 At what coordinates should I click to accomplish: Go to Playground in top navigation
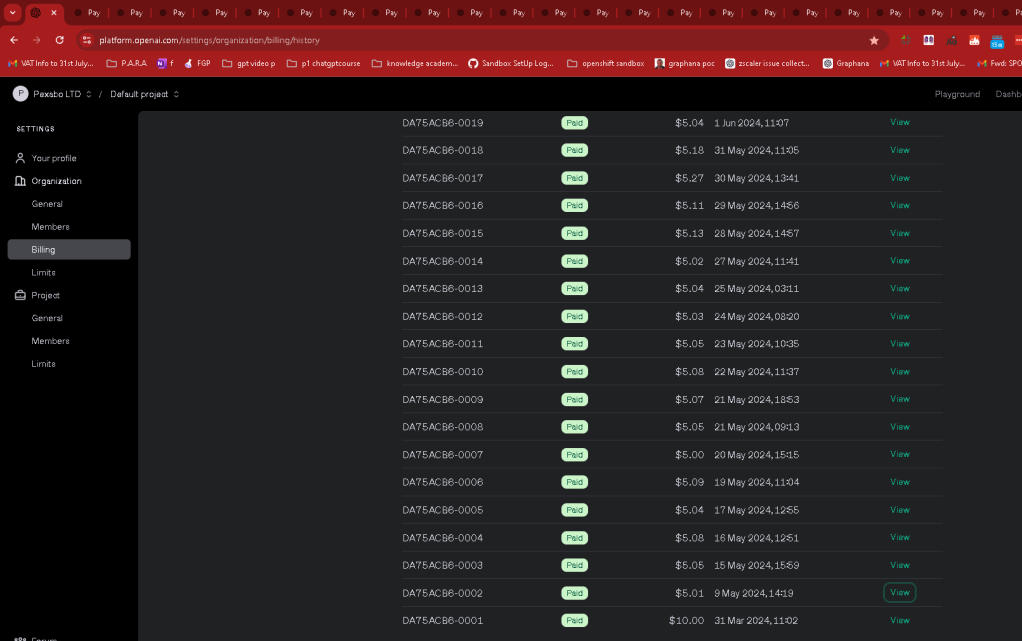point(957,94)
